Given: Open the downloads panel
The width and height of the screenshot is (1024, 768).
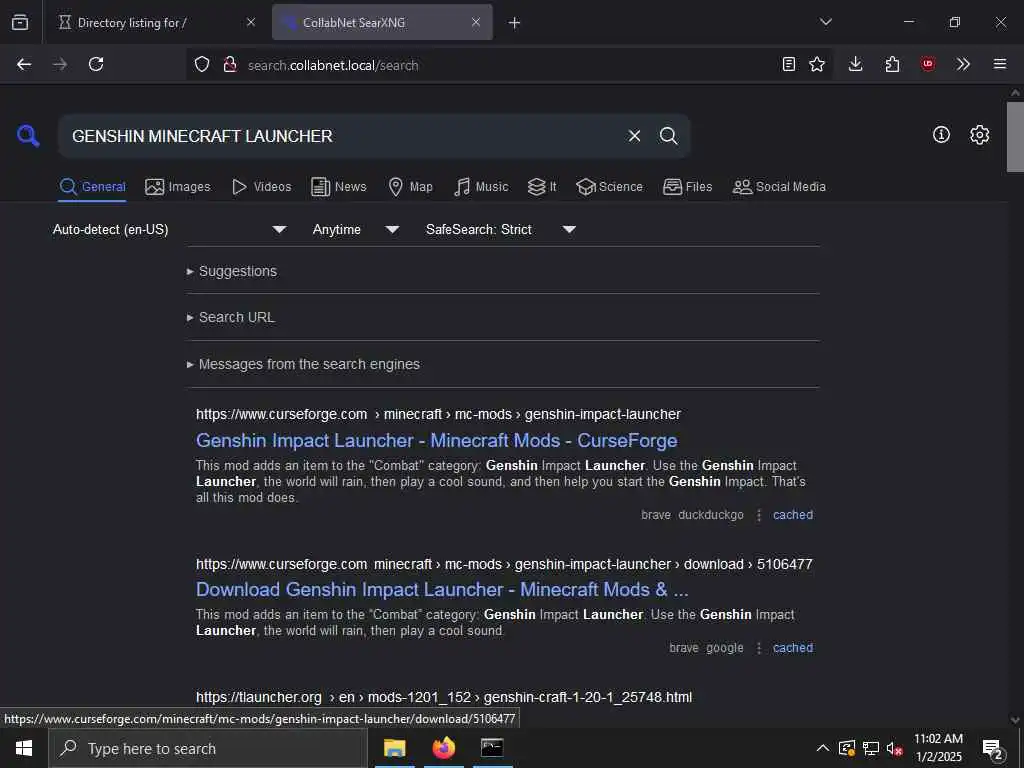Looking at the screenshot, I should (x=856, y=64).
